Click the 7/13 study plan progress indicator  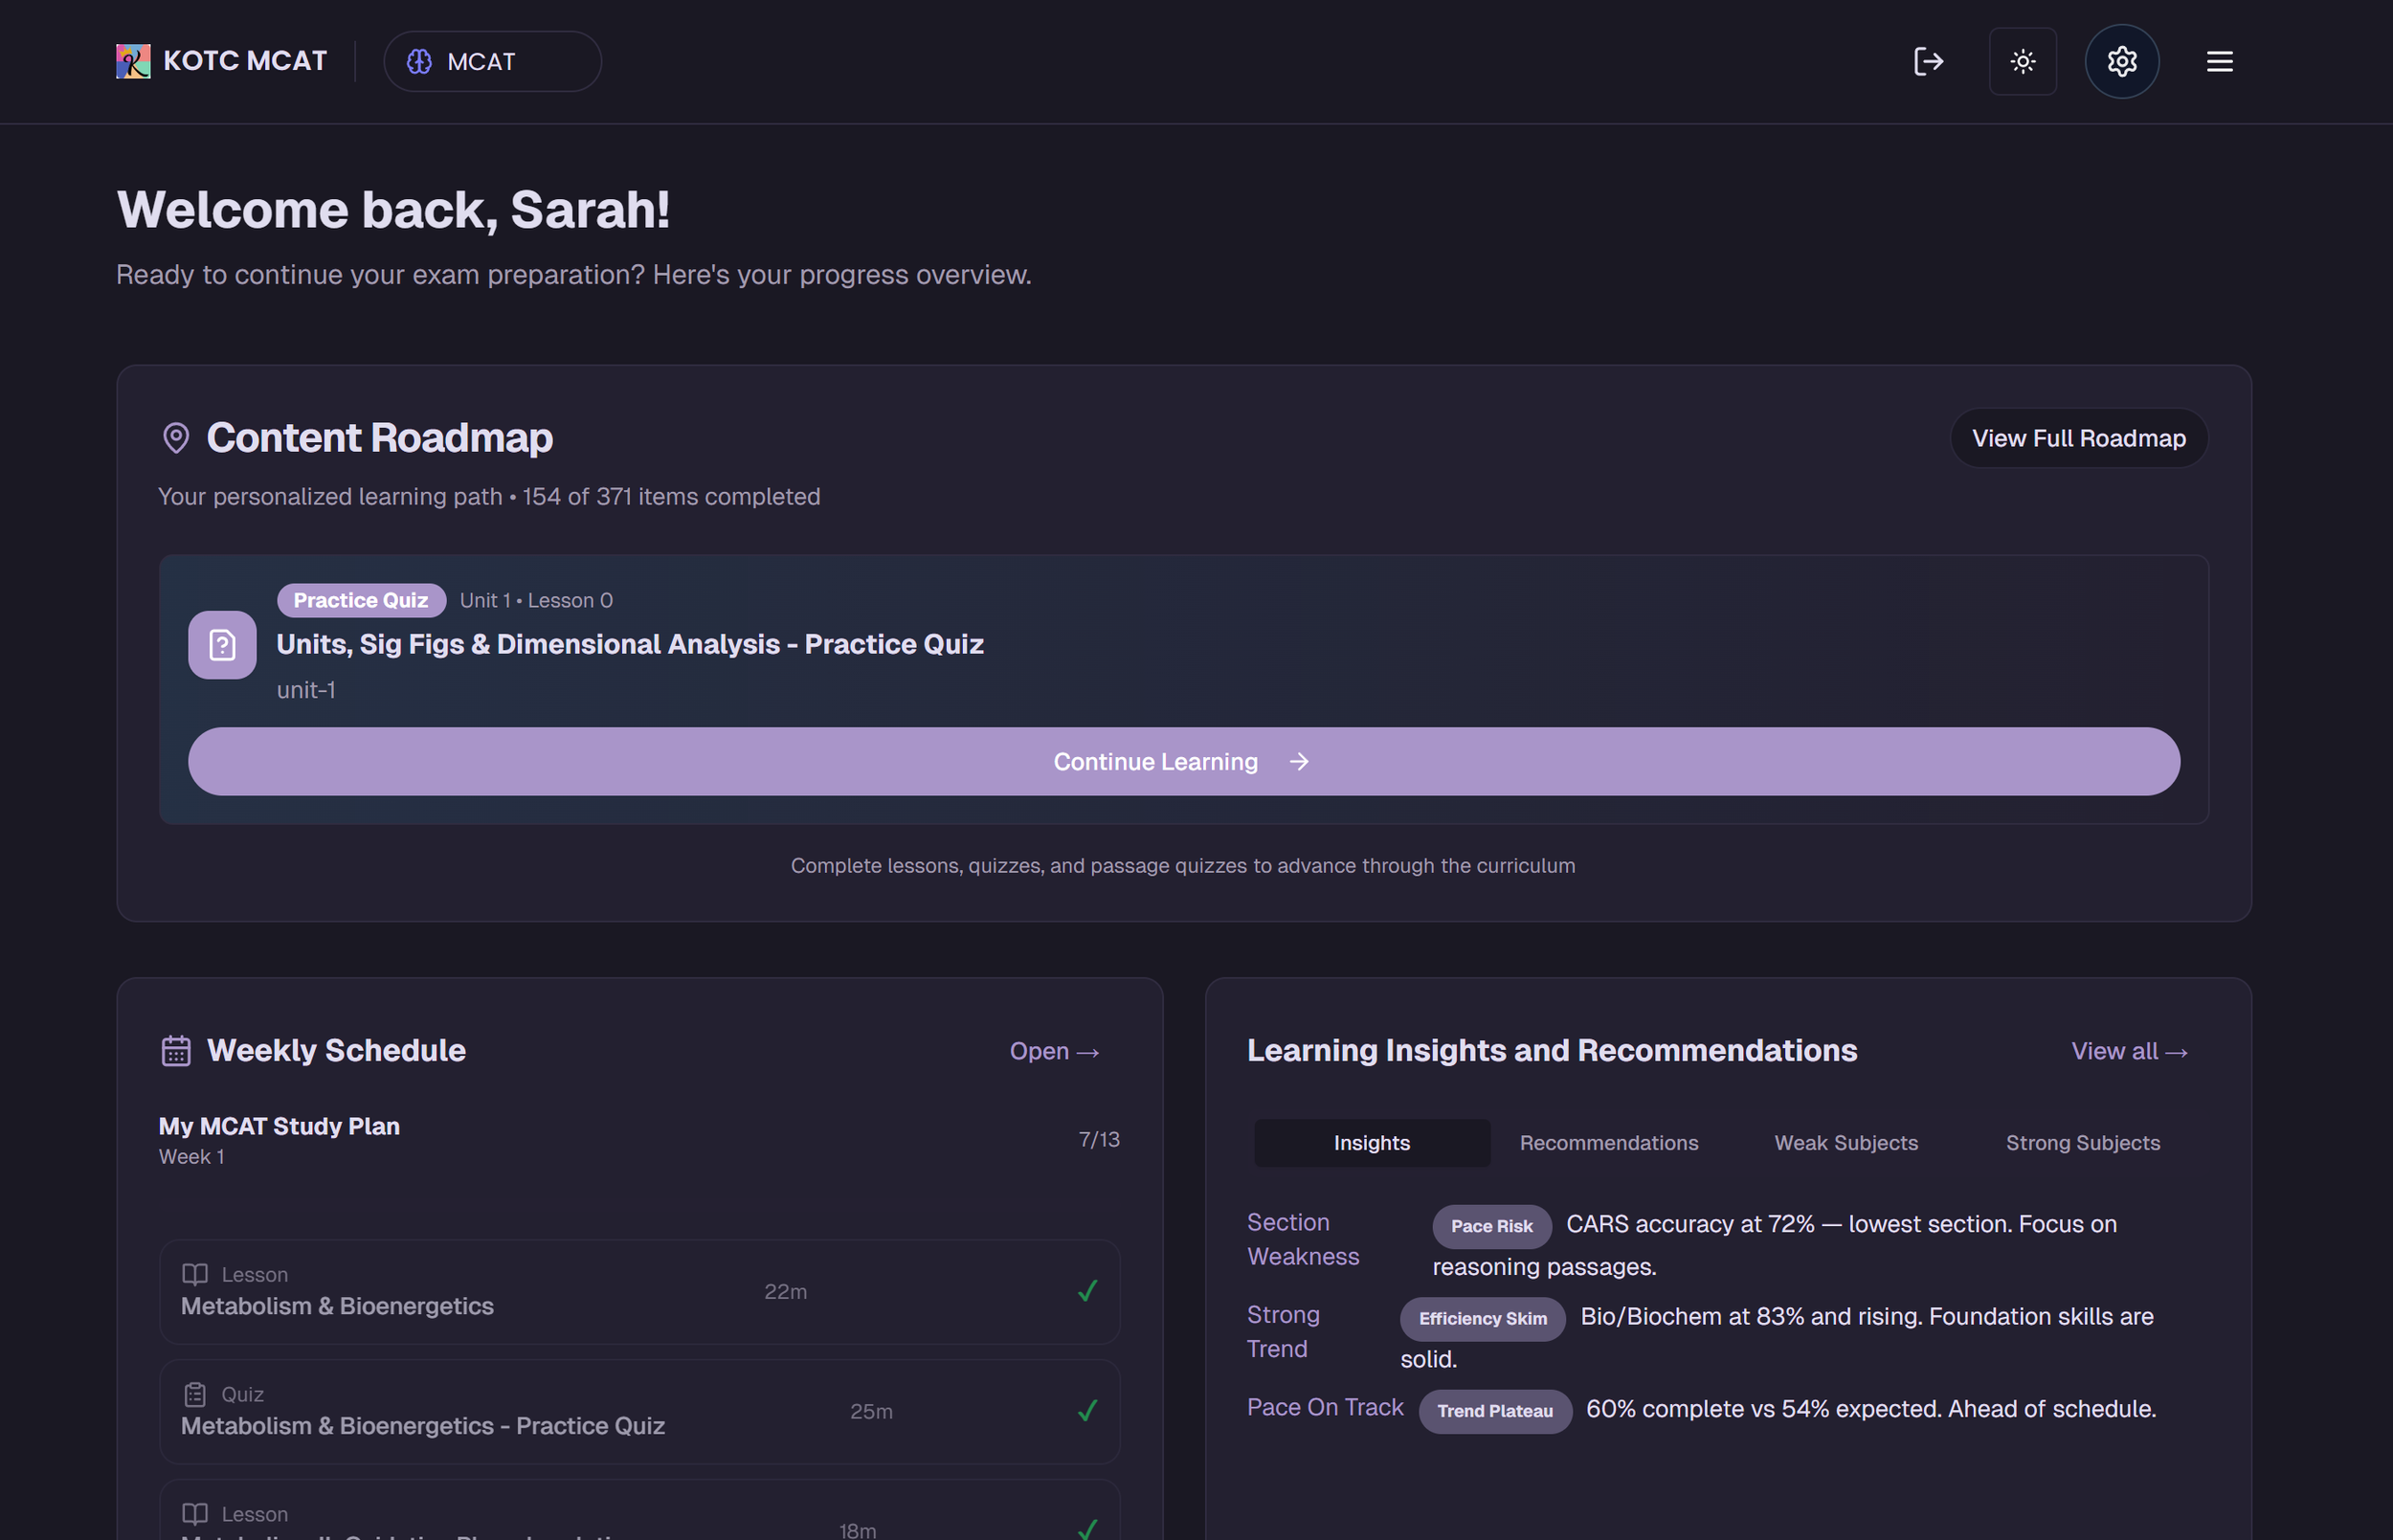click(x=1100, y=1138)
